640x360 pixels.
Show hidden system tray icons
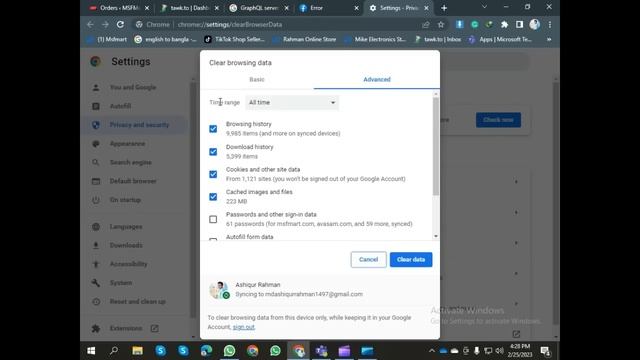(431, 351)
